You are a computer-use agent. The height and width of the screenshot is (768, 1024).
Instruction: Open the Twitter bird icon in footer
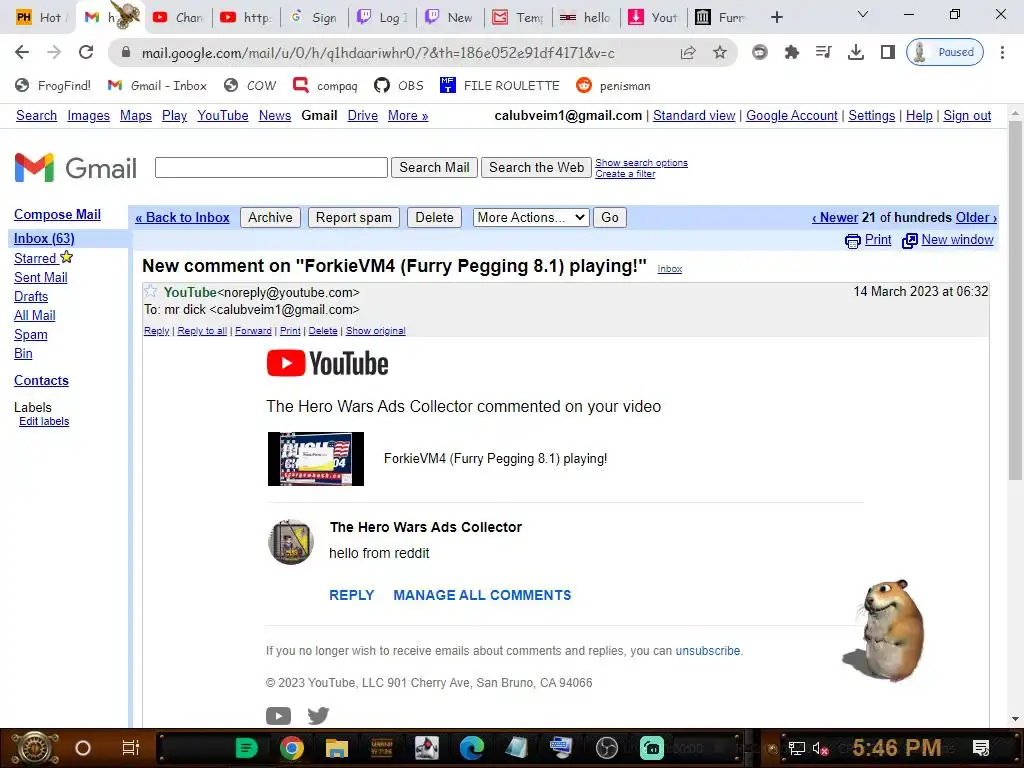[x=319, y=716]
